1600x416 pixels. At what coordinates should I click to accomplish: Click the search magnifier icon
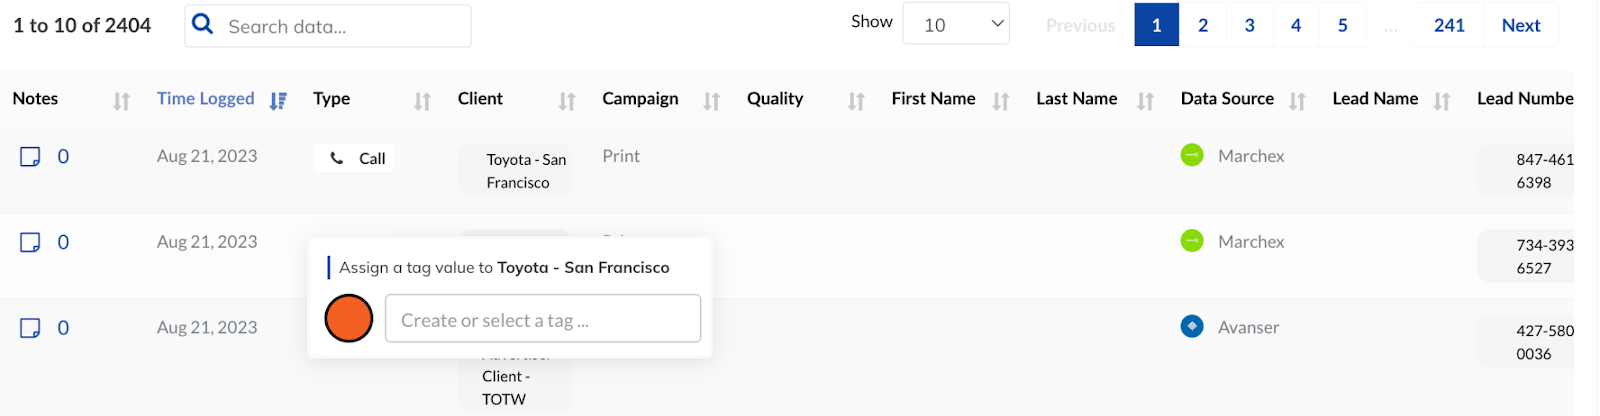tap(203, 24)
